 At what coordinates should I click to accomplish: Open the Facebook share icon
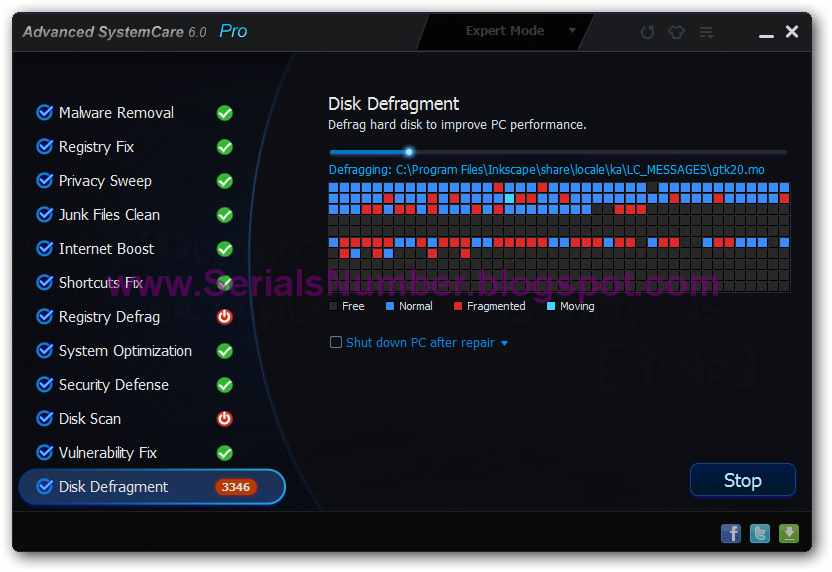point(731,533)
